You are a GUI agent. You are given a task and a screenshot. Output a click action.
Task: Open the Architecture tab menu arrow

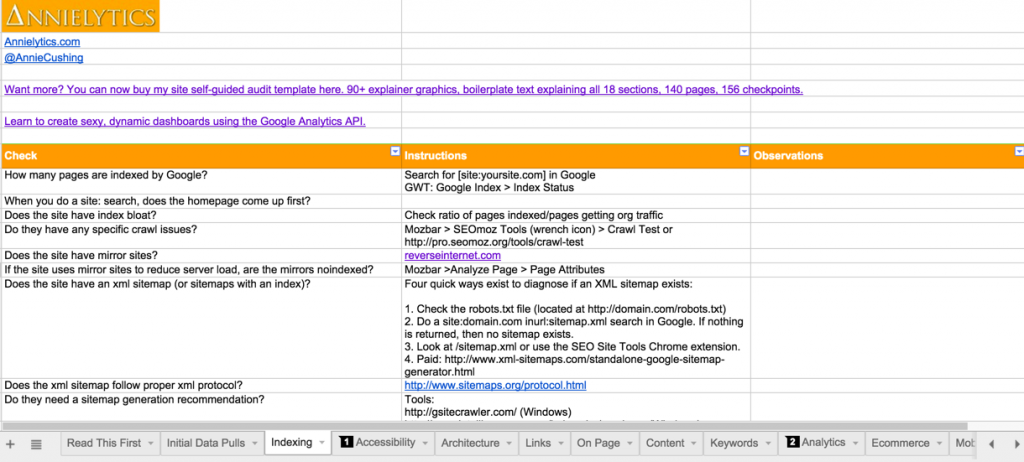509,443
